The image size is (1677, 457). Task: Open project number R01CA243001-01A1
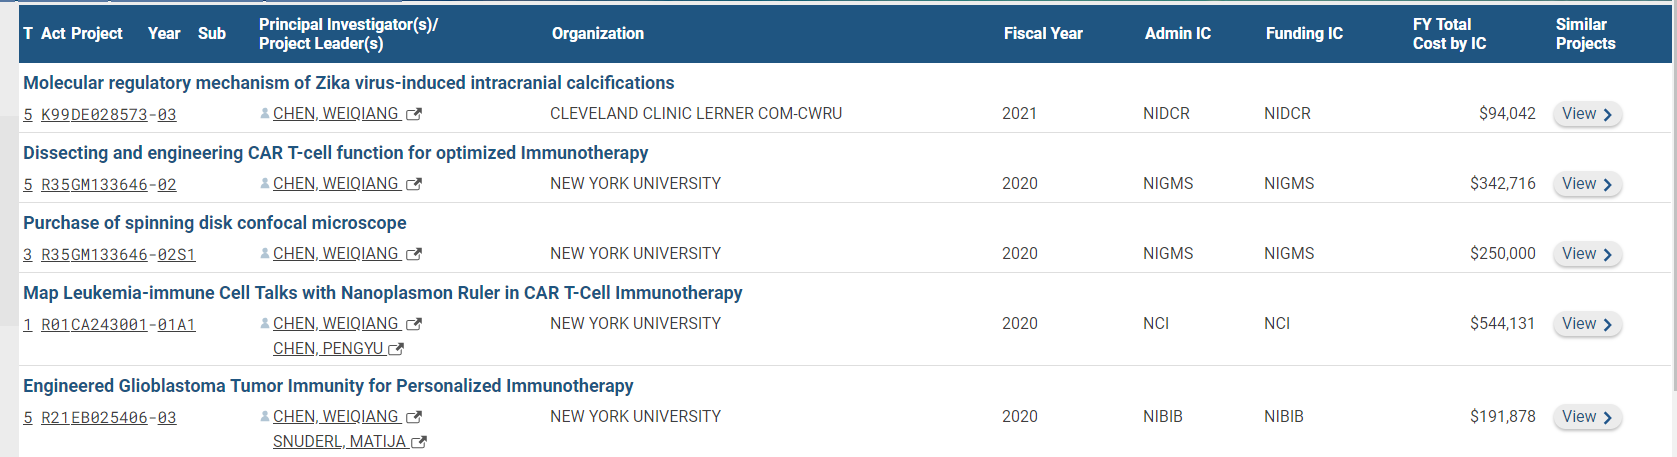tap(118, 325)
